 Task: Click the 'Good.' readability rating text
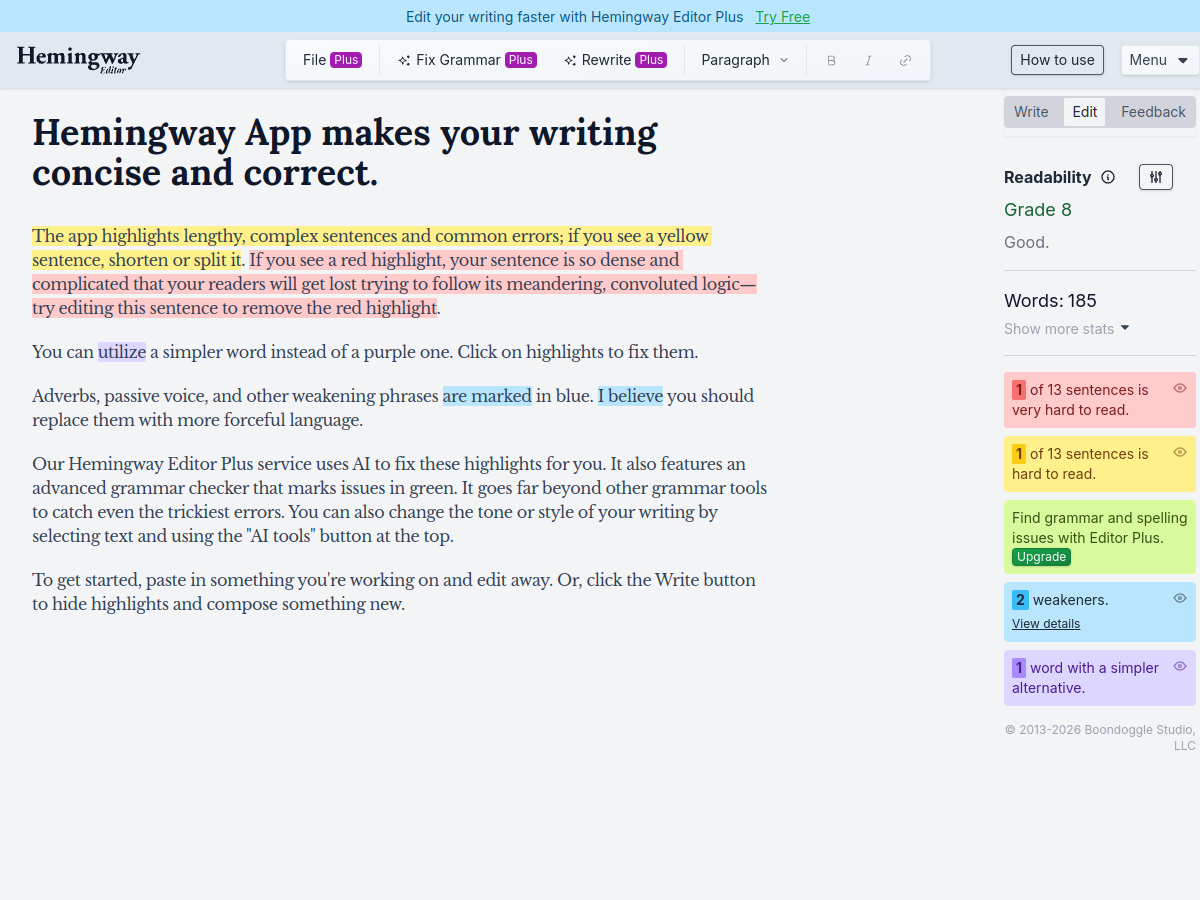1026,242
